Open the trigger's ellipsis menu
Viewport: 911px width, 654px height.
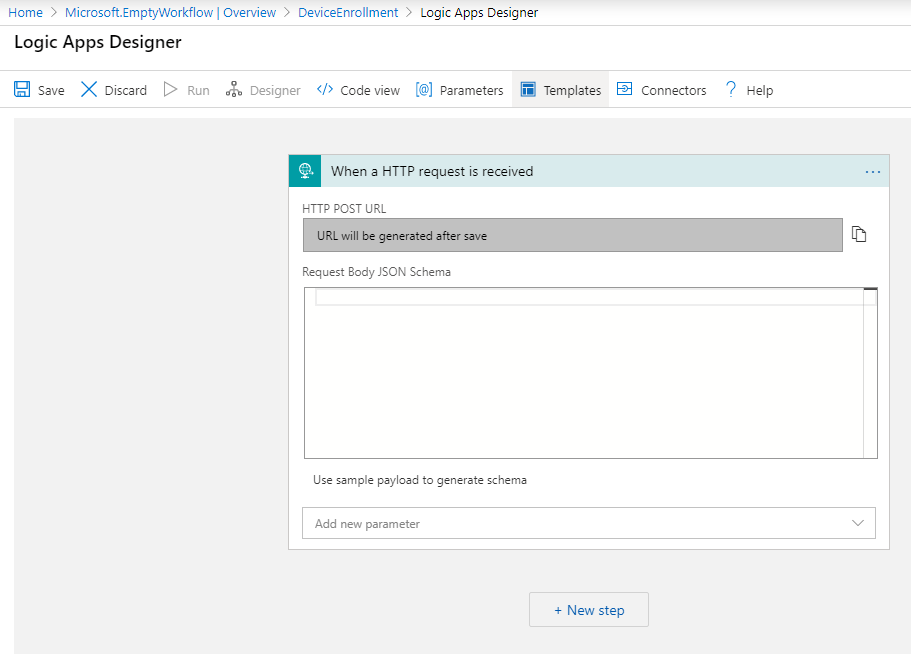872,172
